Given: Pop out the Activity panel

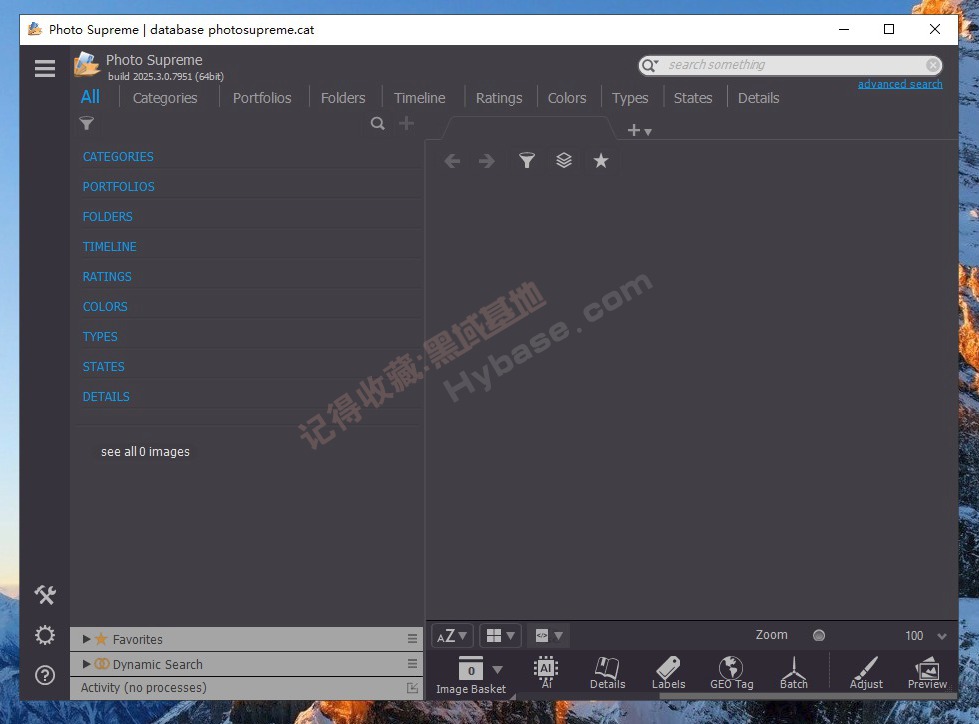Looking at the screenshot, I should 412,688.
